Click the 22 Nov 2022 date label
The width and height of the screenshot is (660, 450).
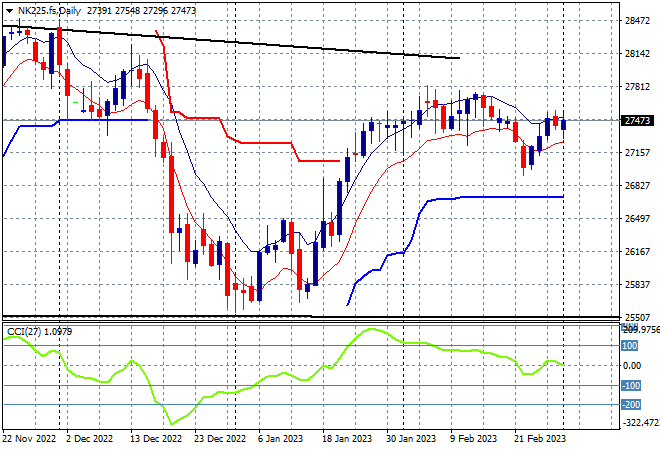click(x=29, y=439)
